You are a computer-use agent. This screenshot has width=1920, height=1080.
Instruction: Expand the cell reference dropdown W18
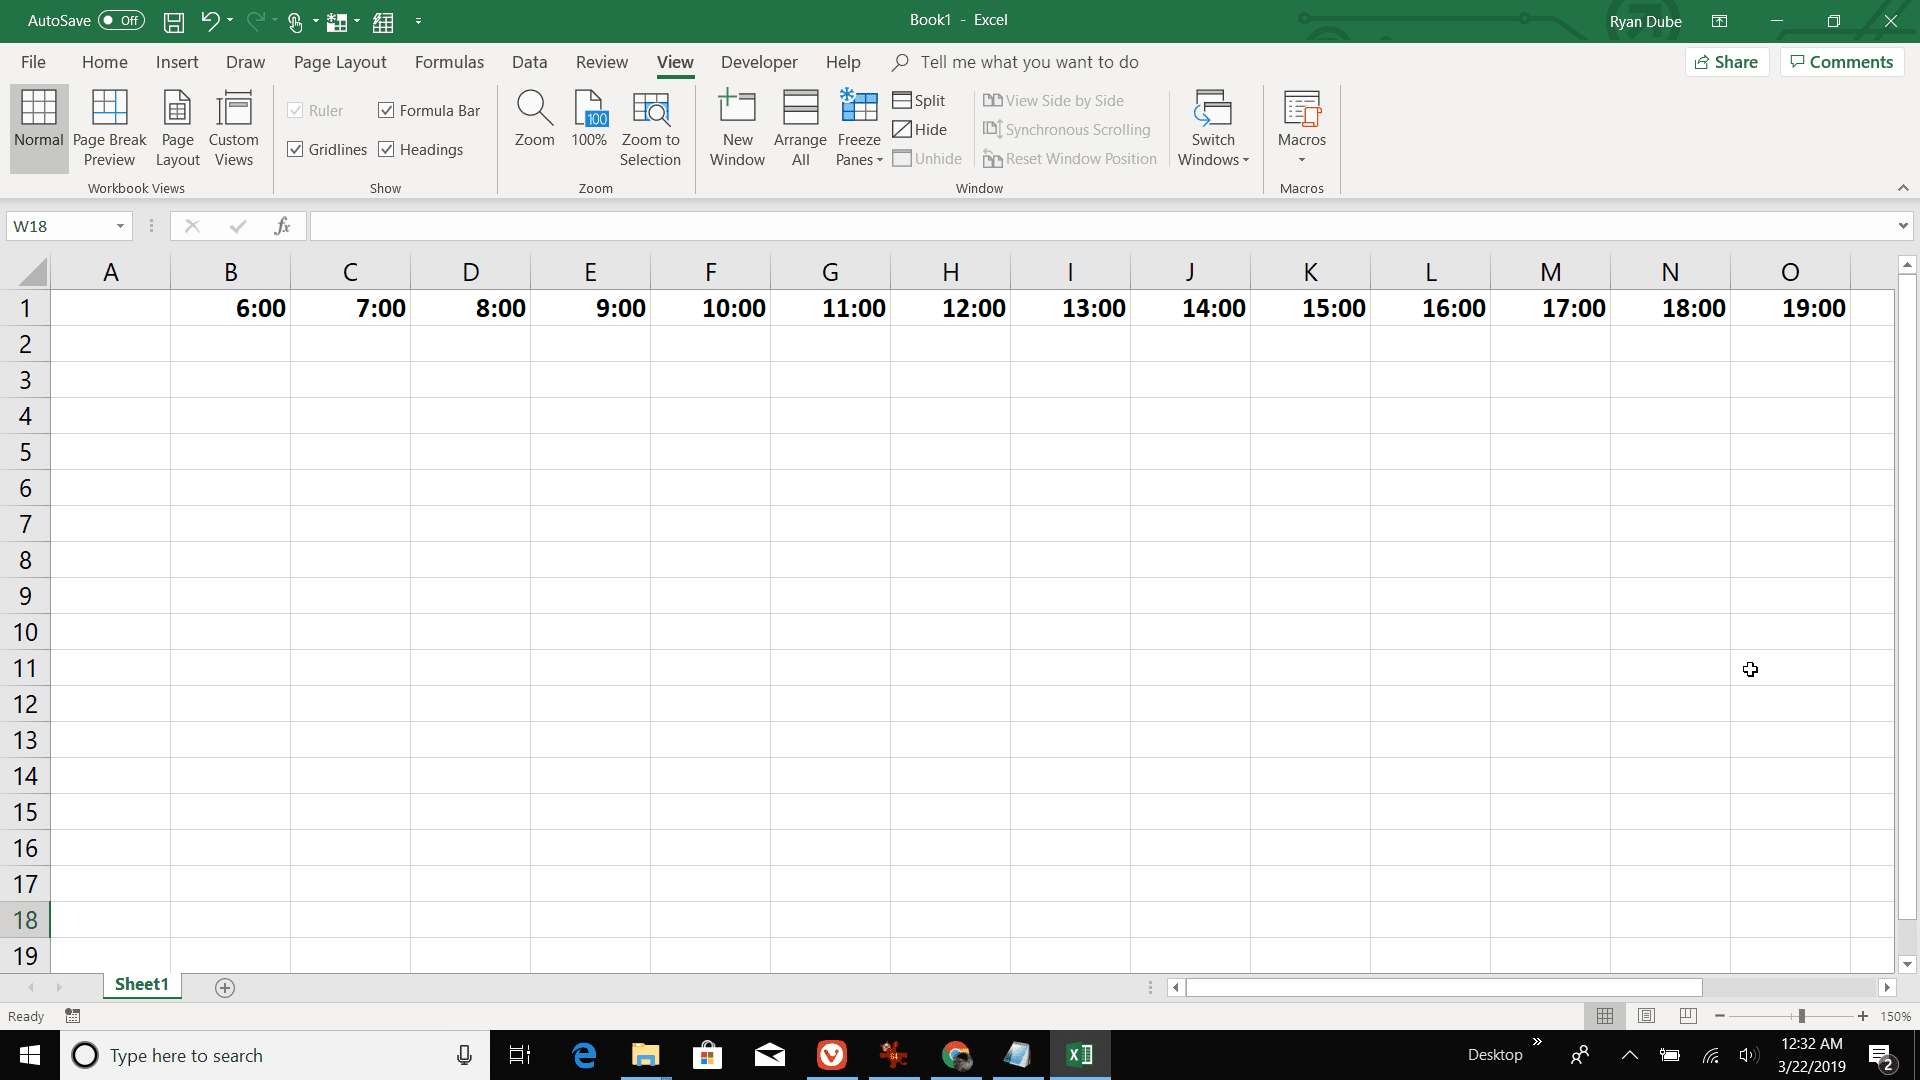pyautogui.click(x=120, y=225)
